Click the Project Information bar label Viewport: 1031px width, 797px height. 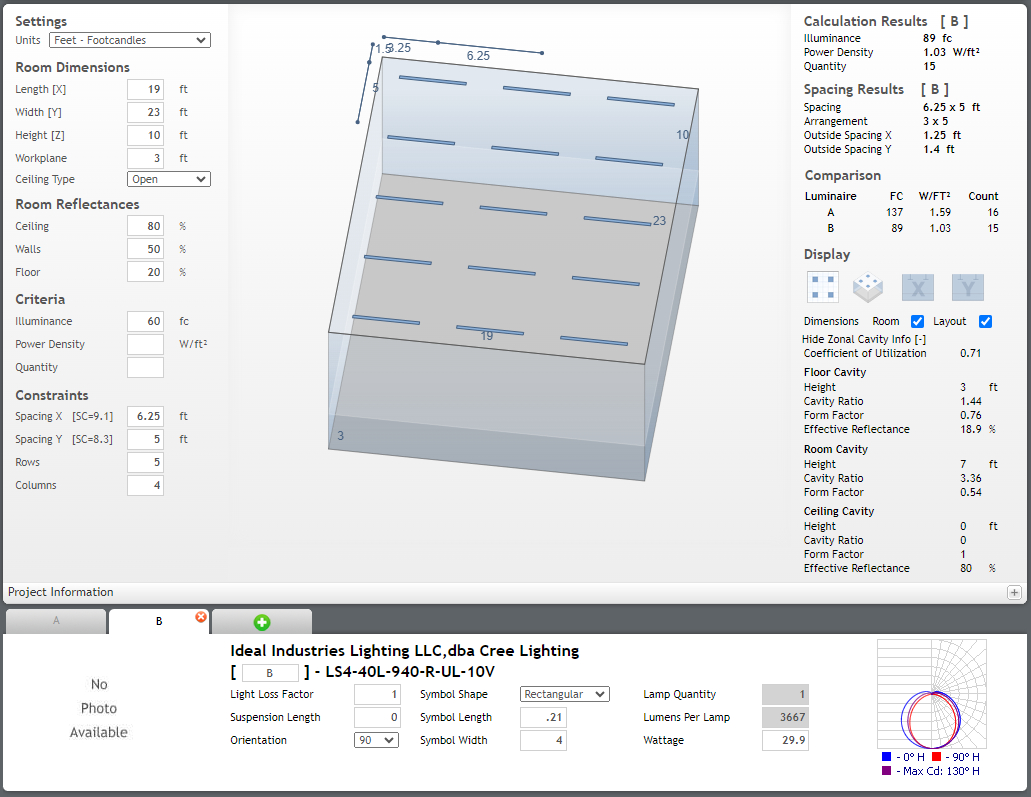(x=61, y=592)
